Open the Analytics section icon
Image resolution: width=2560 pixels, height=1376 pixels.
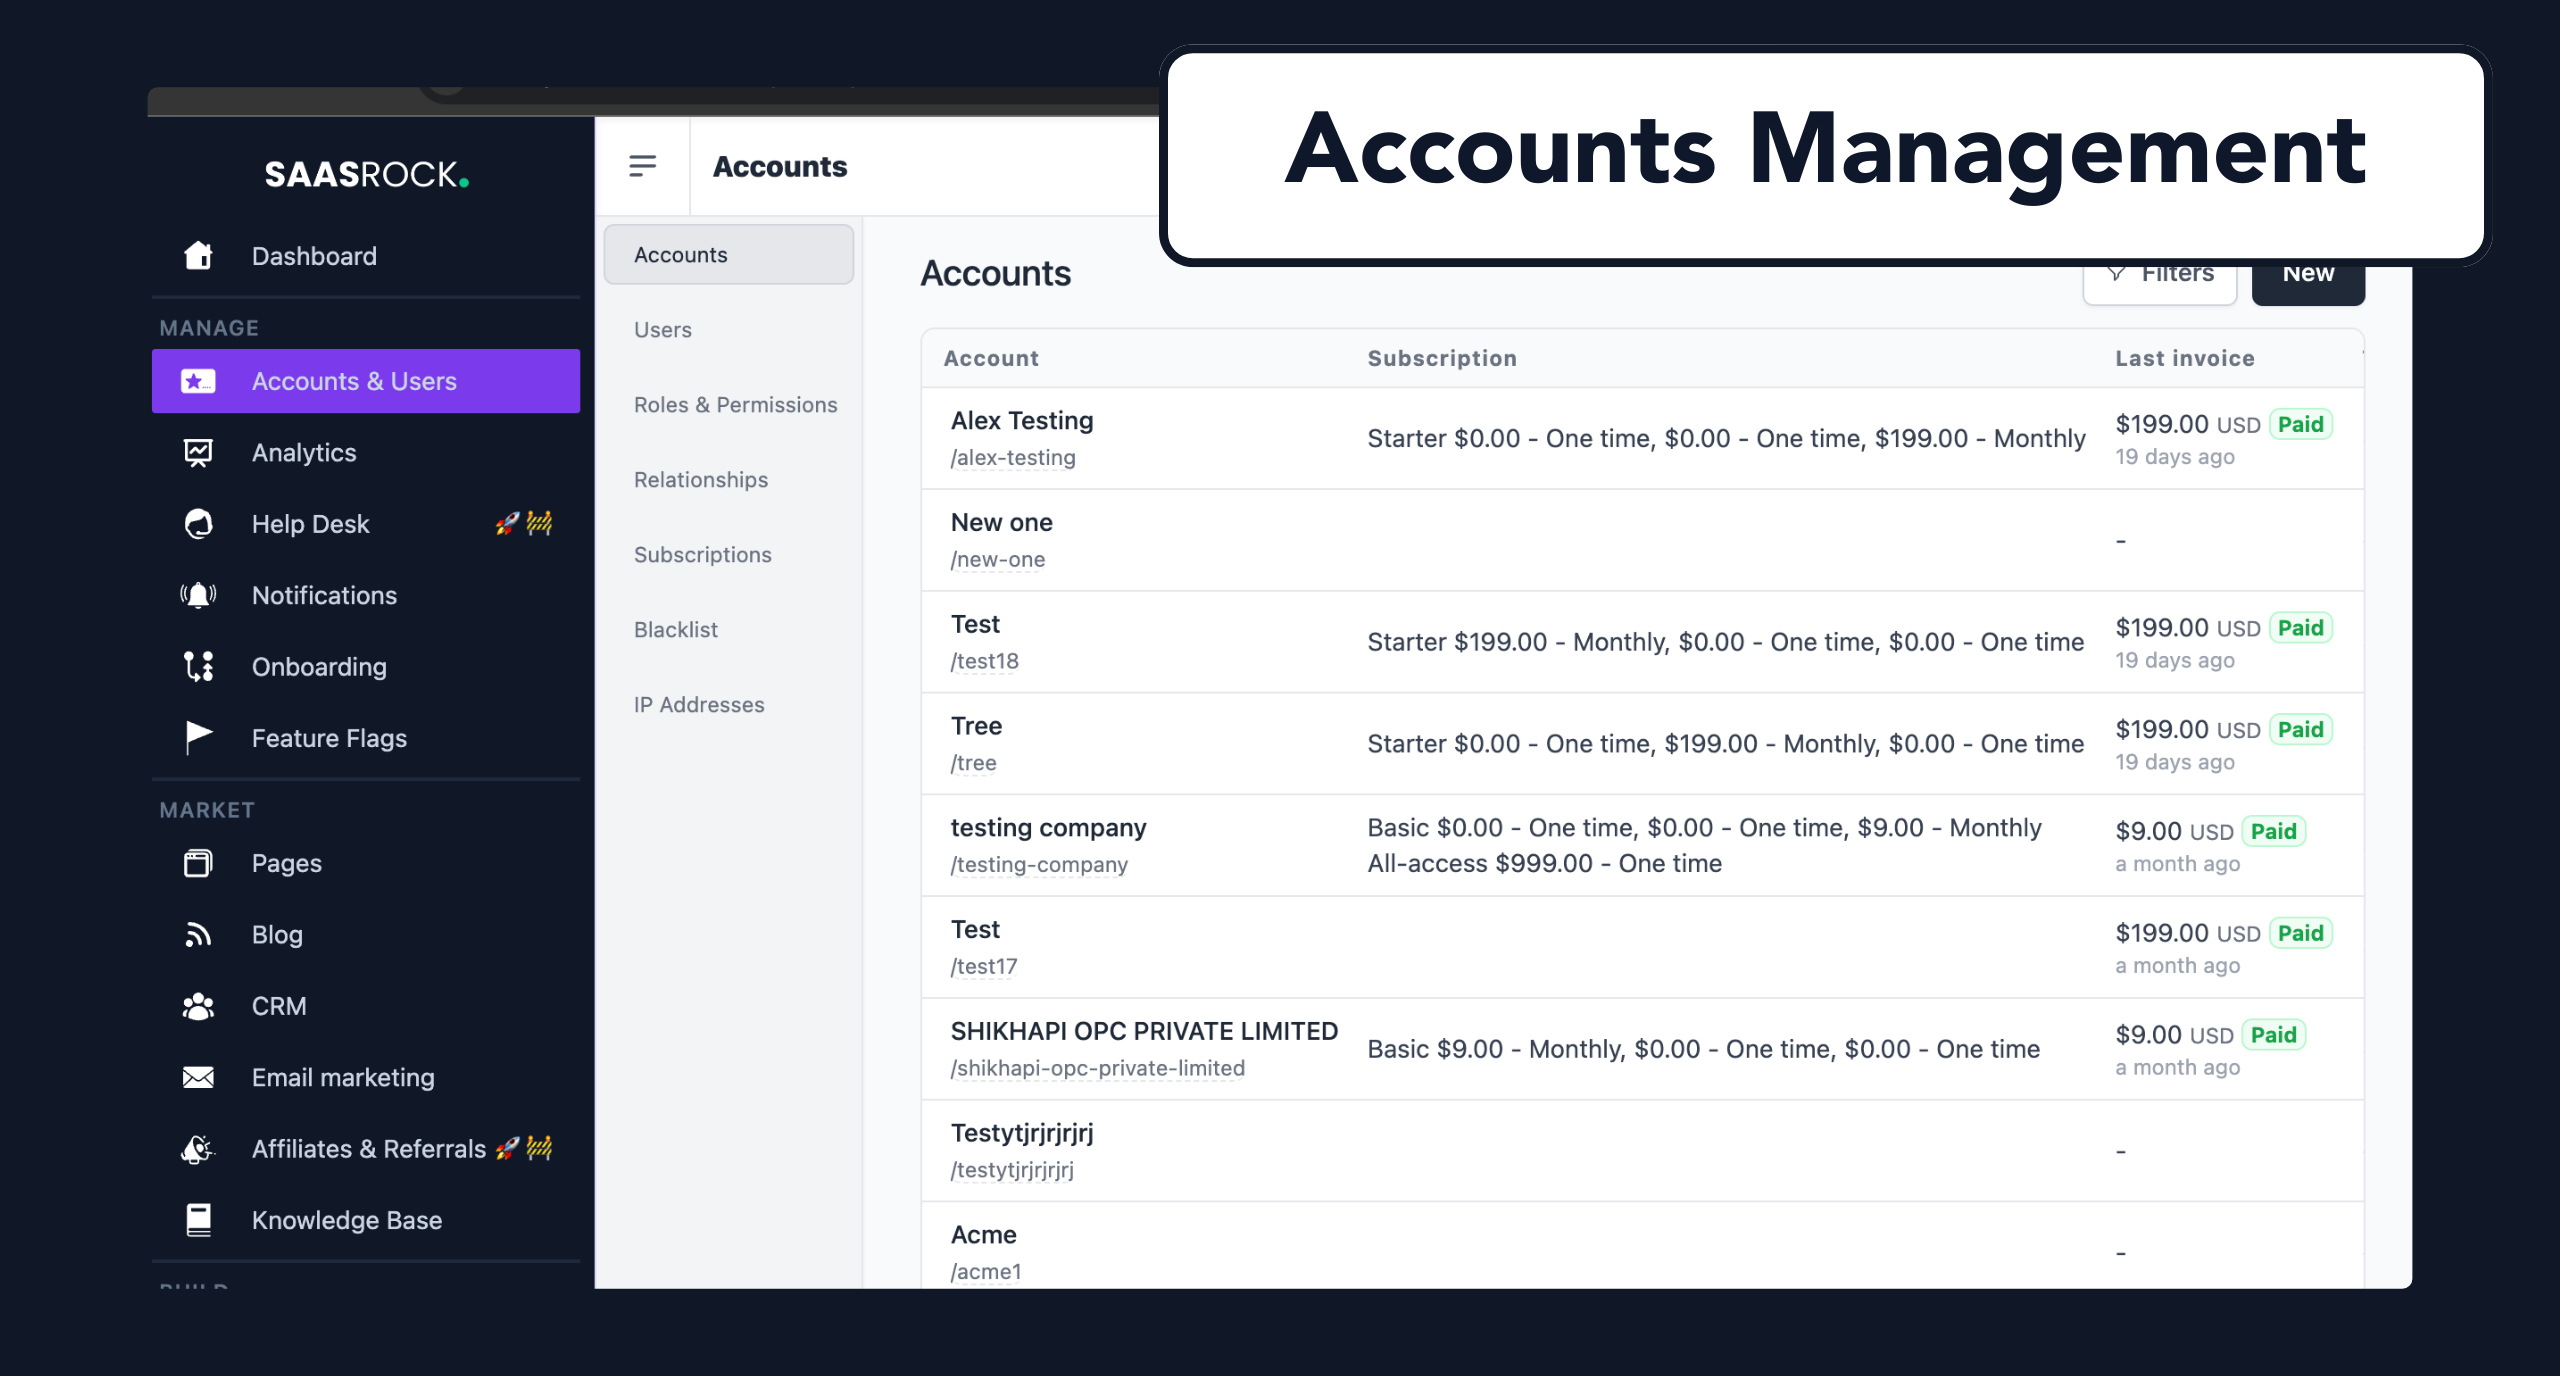pyautogui.click(x=200, y=452)
